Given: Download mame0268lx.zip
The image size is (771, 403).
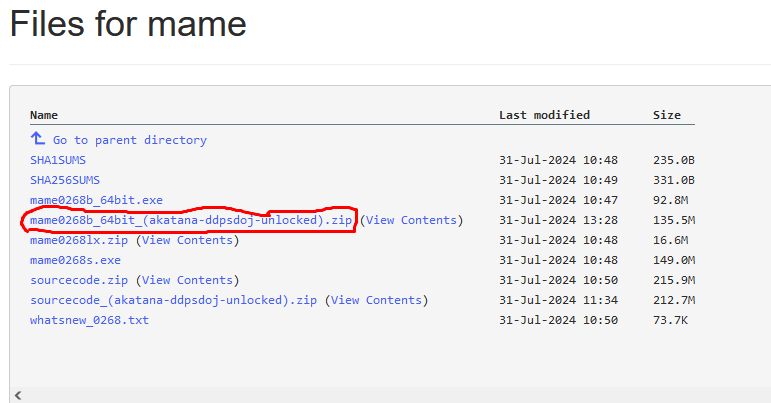Looking at the screenshot, I should (79, 240).
